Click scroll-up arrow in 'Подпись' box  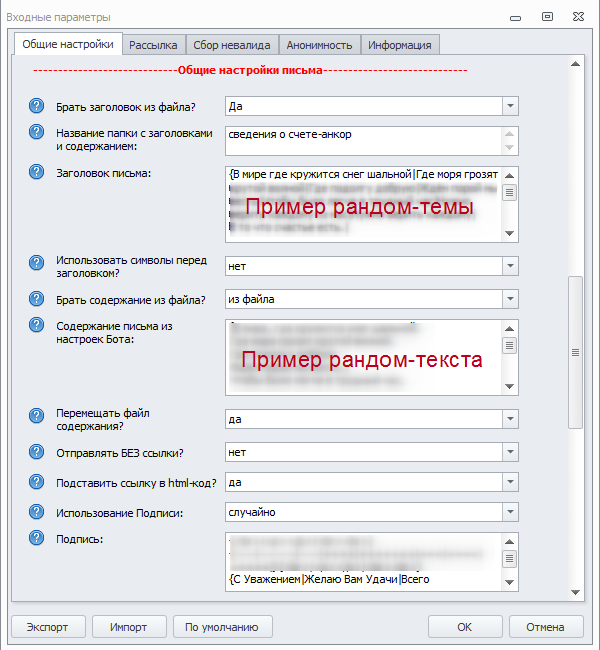[510, 542]
